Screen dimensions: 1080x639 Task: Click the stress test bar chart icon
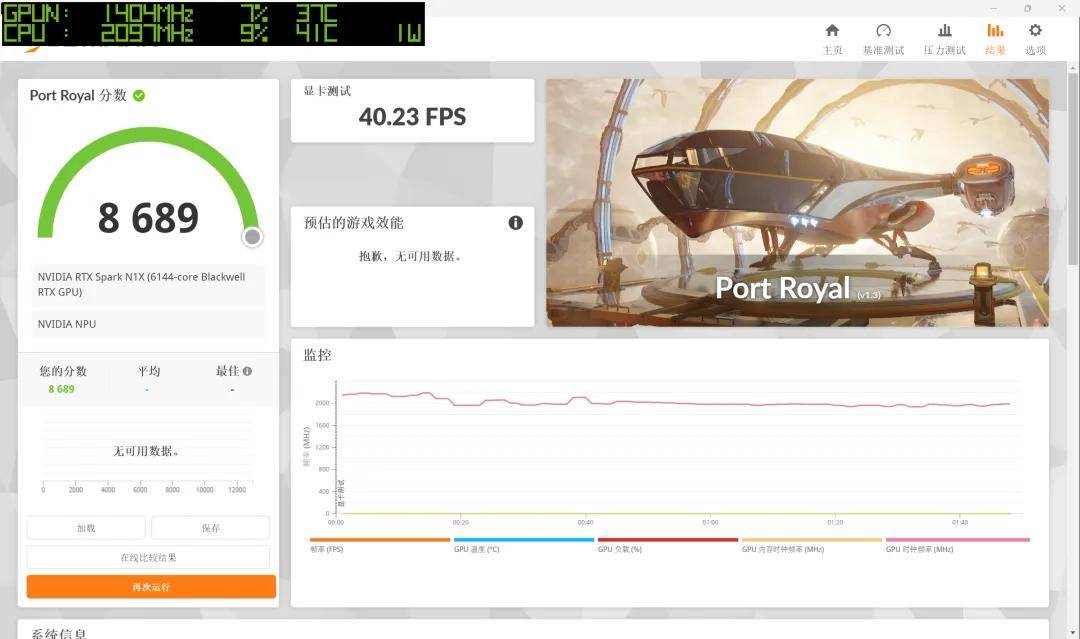(945, 30)
